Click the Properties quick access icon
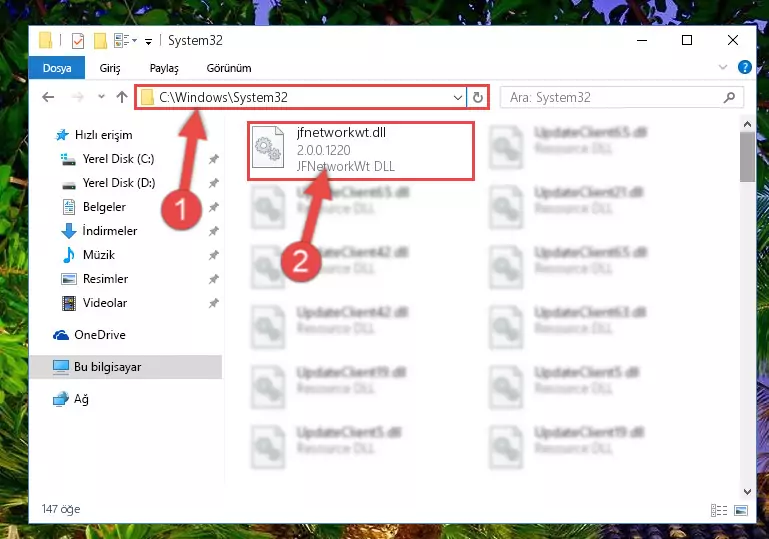Viewport: 769px width, 539px height. 77,41
